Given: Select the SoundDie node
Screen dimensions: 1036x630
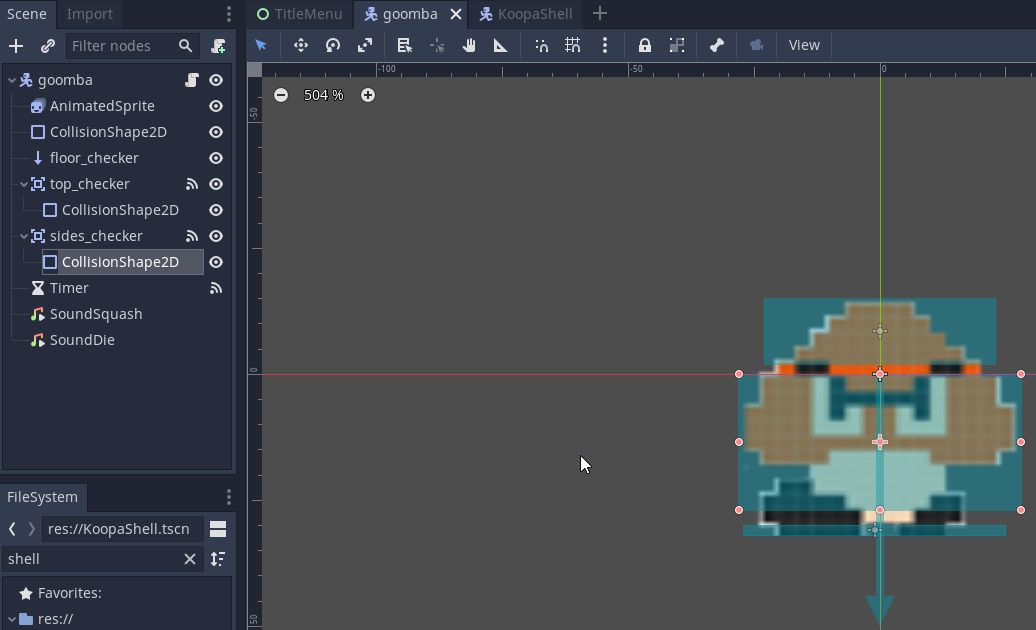Looking at the screenshot, I should 82,340.
